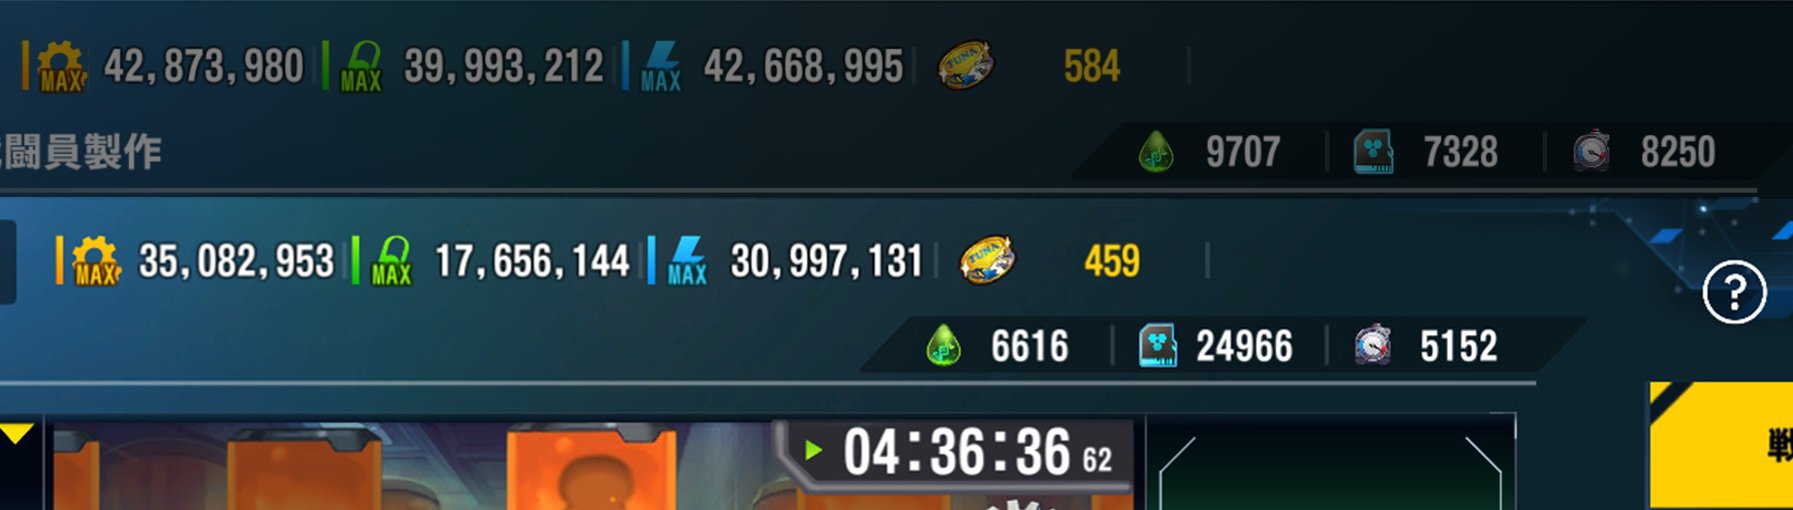
Task: Click the empty dark green production slot
Action: click(x=1330, y=465)
